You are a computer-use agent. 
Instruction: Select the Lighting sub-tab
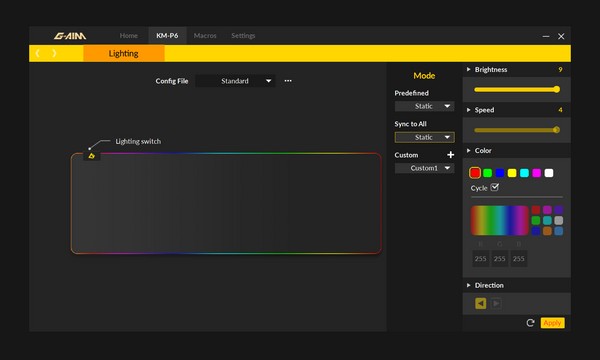(x=124, y=53)
